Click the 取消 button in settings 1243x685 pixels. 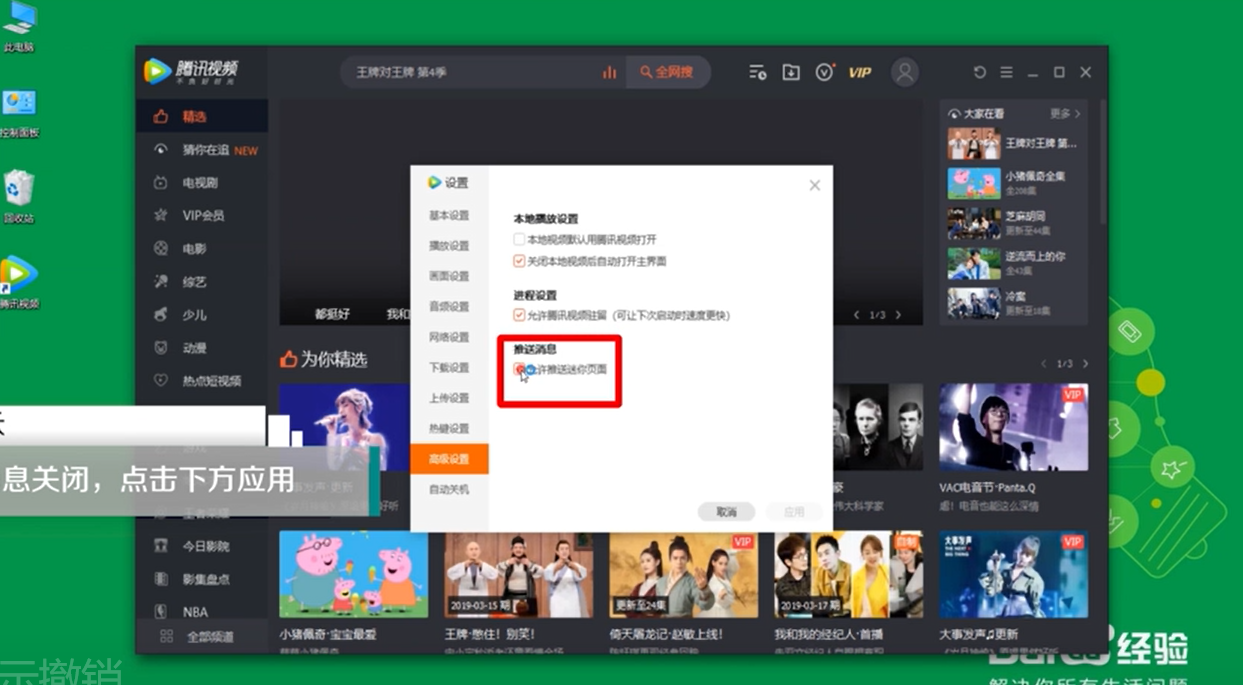[727, 511]
